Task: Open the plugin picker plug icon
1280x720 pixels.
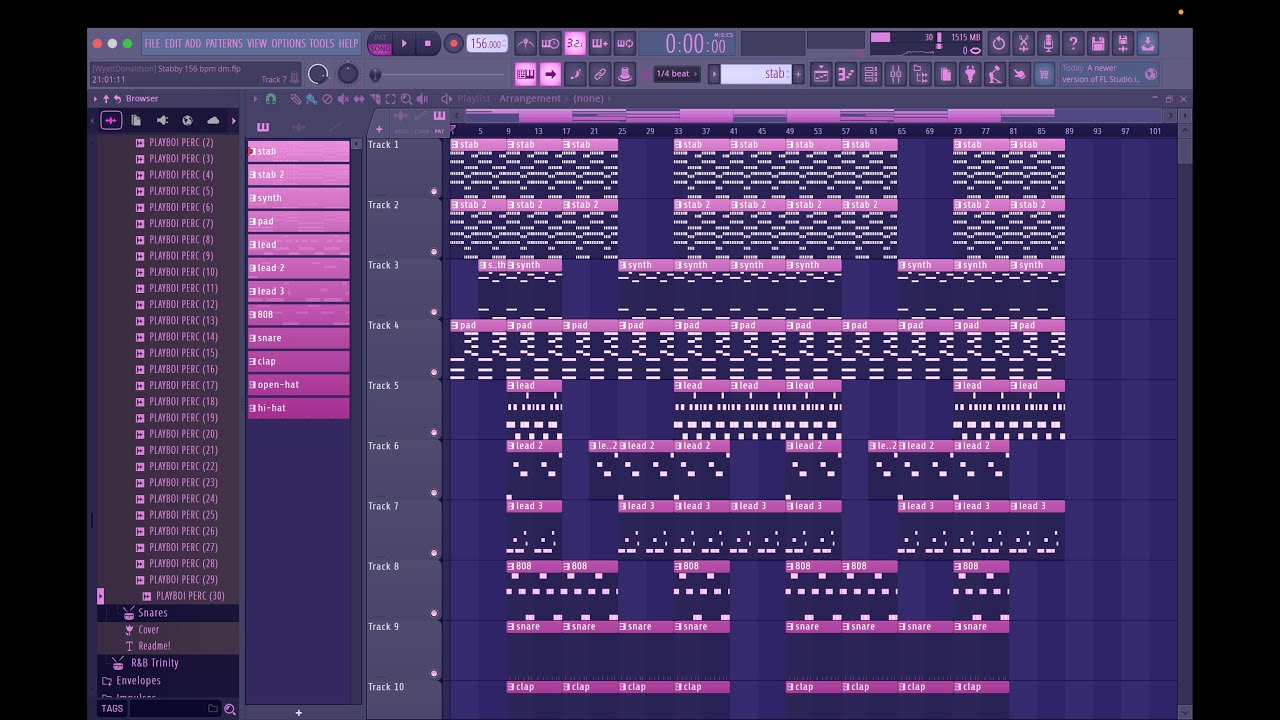Action: point(970,74)
